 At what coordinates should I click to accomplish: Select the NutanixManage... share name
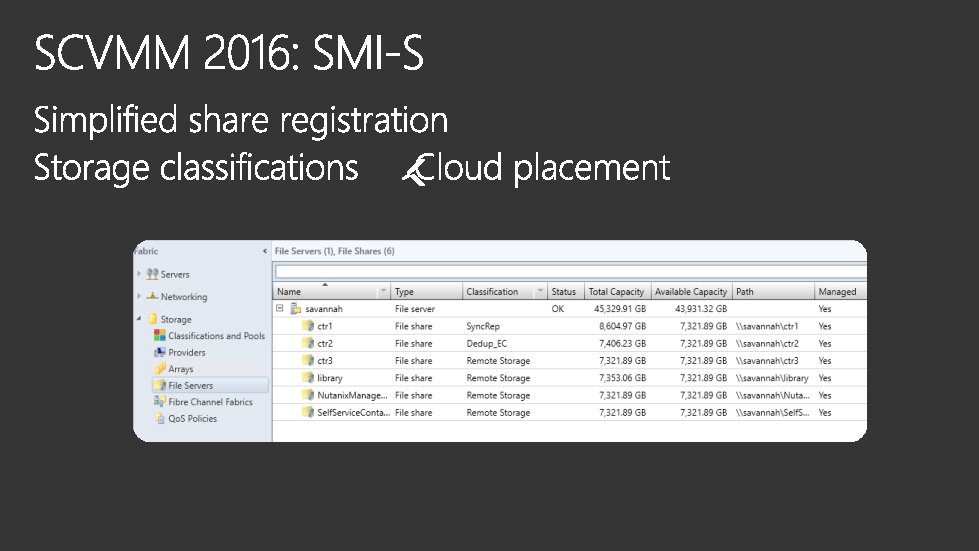click(352, 395)
